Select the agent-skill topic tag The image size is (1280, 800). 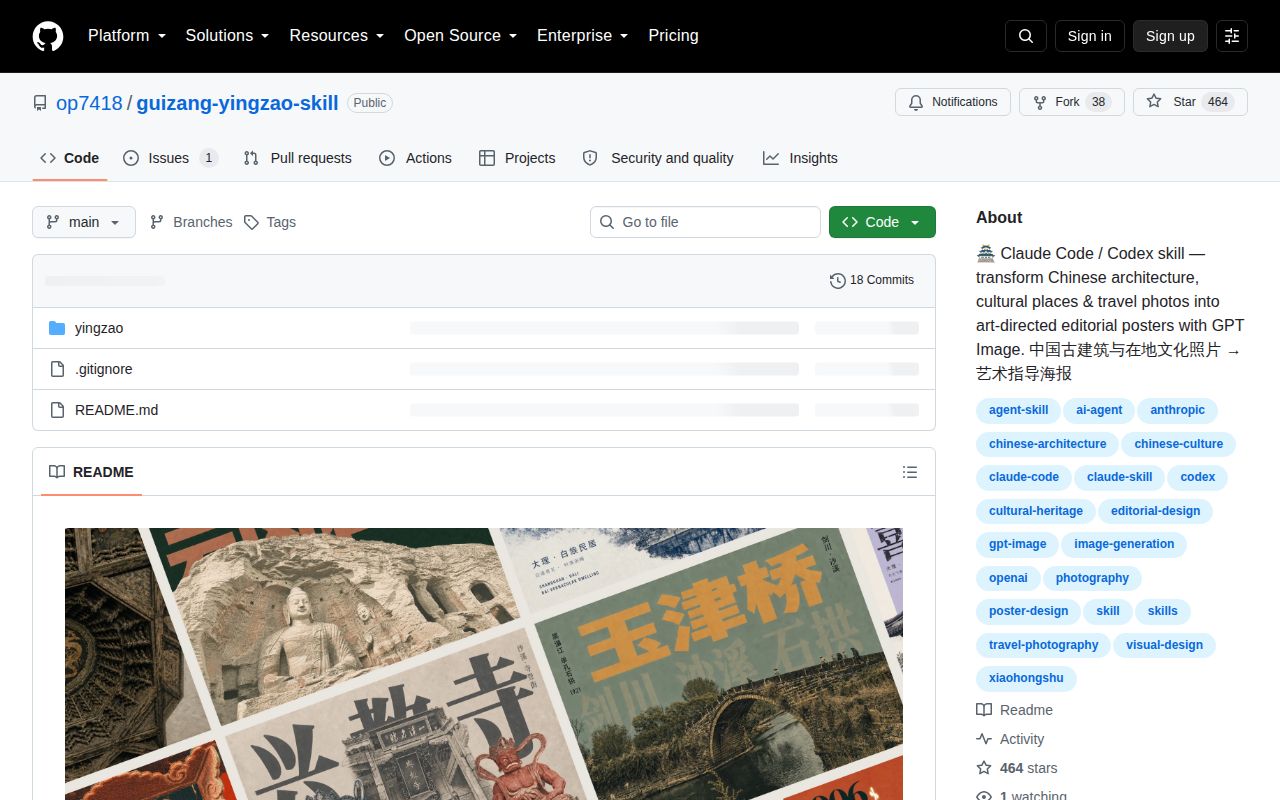click(x=1018, y=410)
